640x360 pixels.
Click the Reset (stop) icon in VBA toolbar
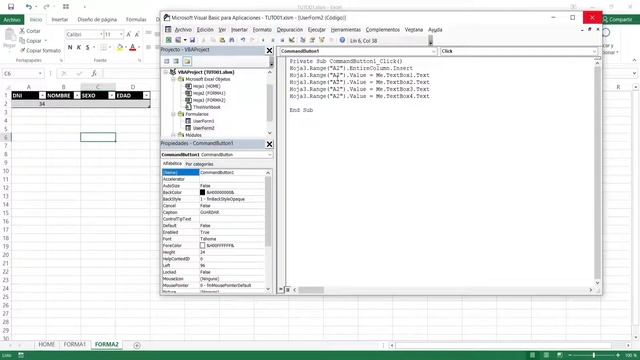click(282, 40)
